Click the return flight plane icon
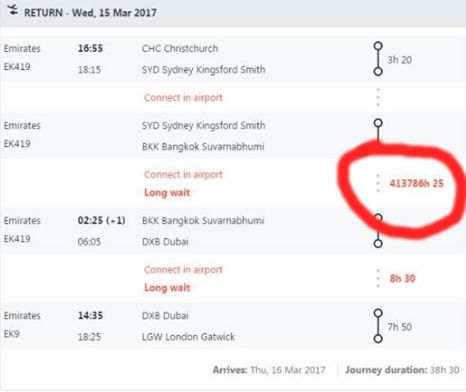 13,10
